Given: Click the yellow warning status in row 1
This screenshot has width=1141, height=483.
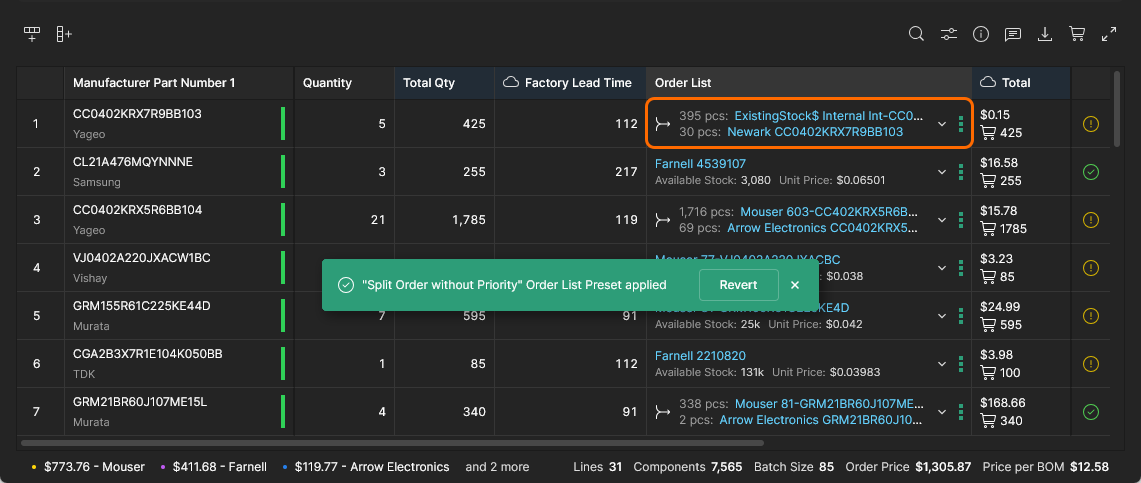Looking at the screenshot, I should click(x=1091, y=124).
